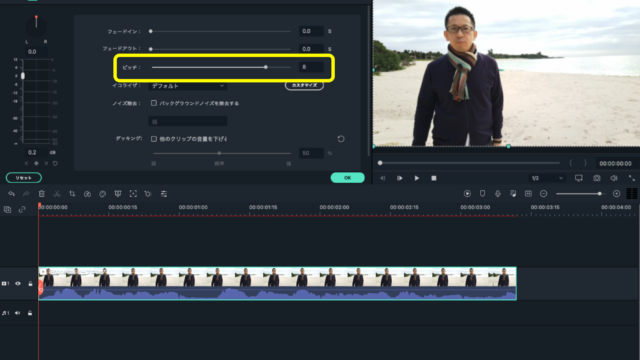Click the keyframing toolbar icon

click(x=148, y=194)
